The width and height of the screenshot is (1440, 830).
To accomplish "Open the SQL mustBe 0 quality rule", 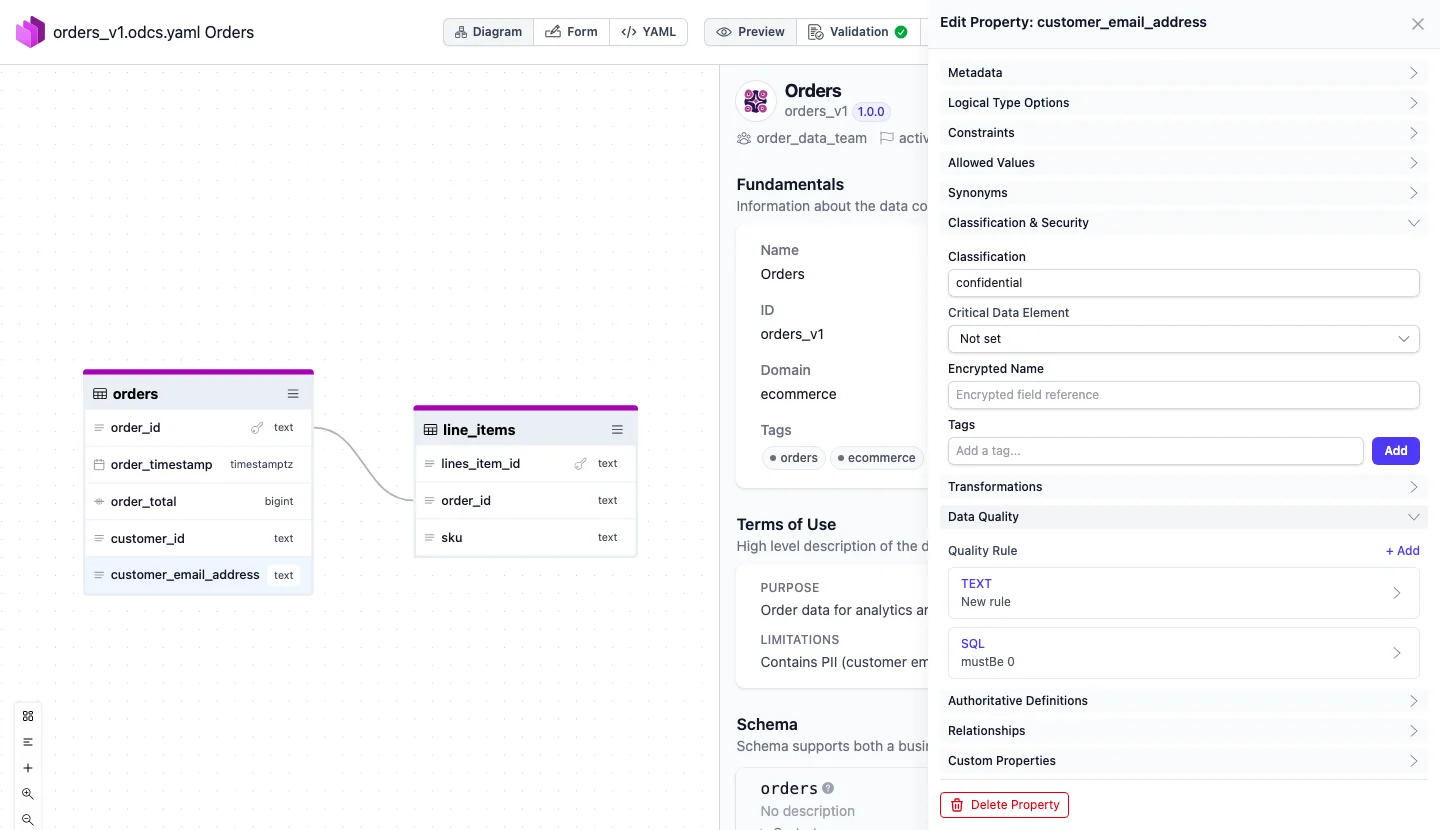I will click(1184, 653).
